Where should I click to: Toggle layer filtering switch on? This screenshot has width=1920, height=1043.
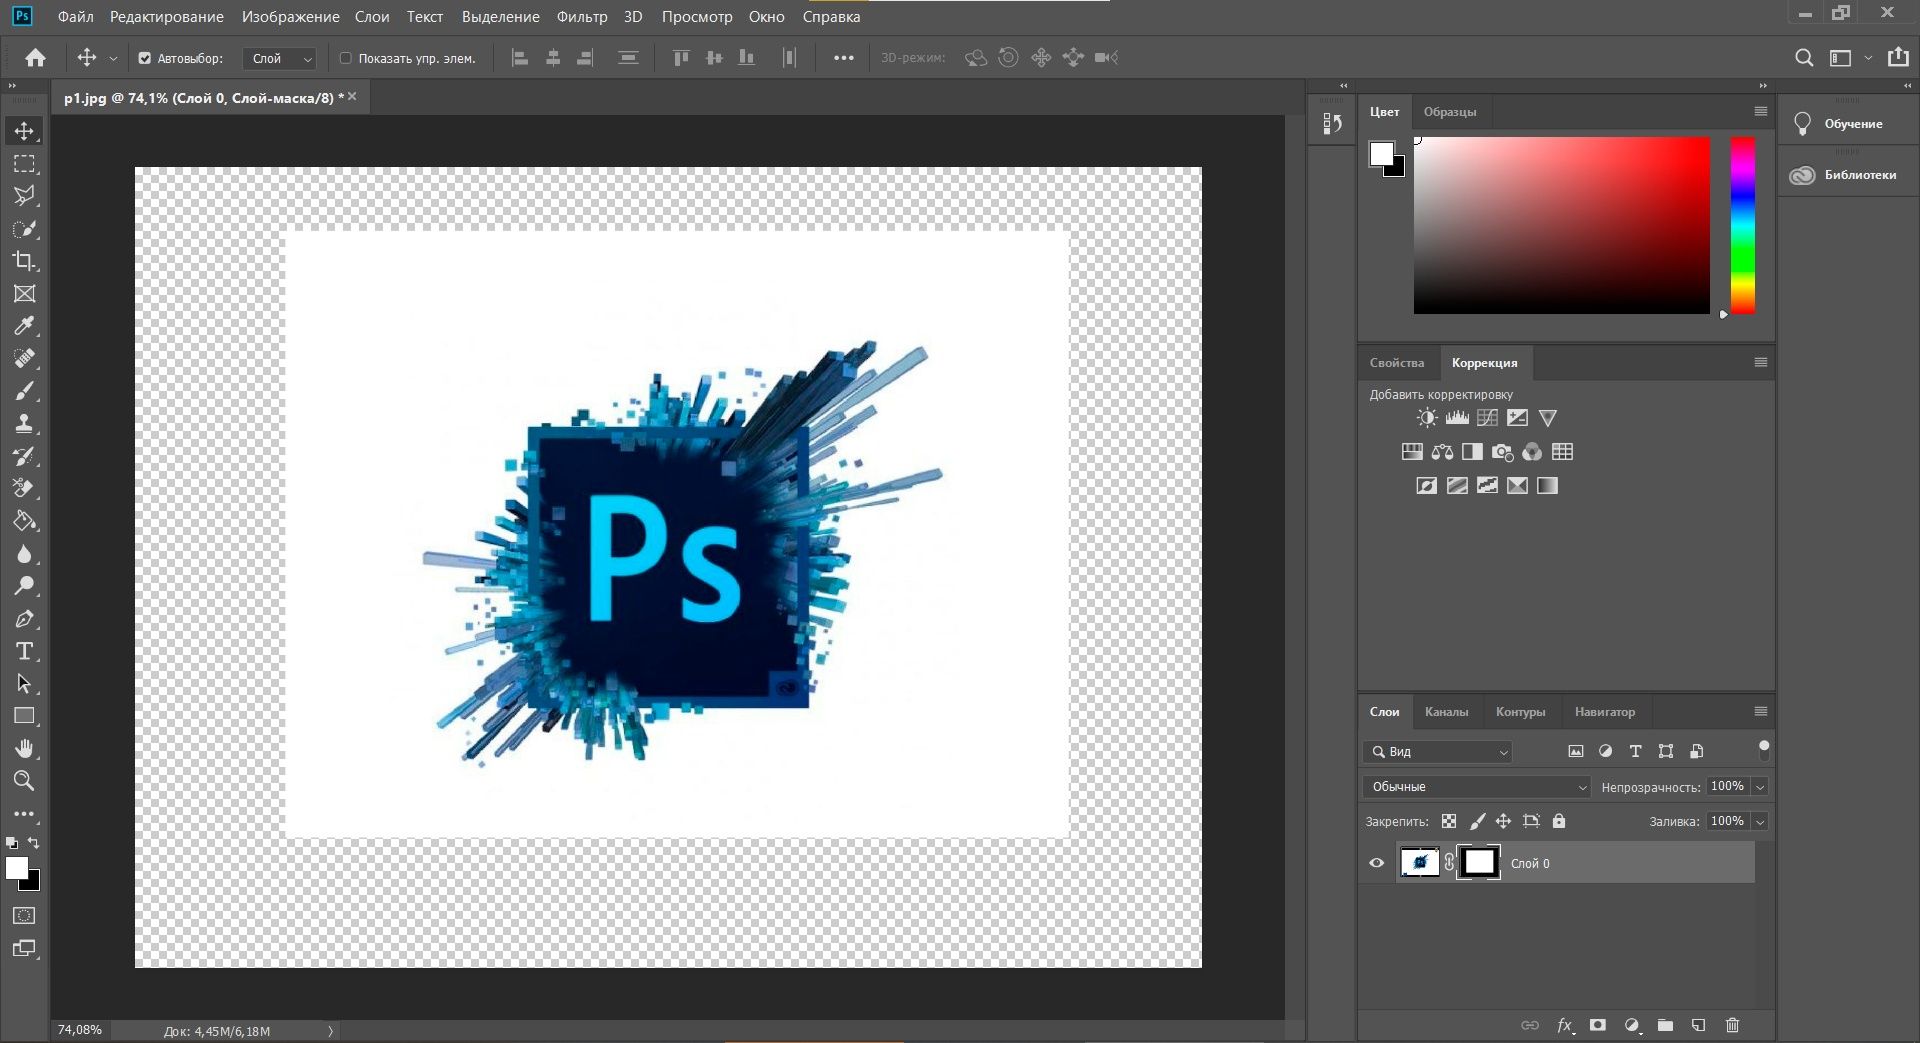pyautogui.click(x=1764, y=749)
